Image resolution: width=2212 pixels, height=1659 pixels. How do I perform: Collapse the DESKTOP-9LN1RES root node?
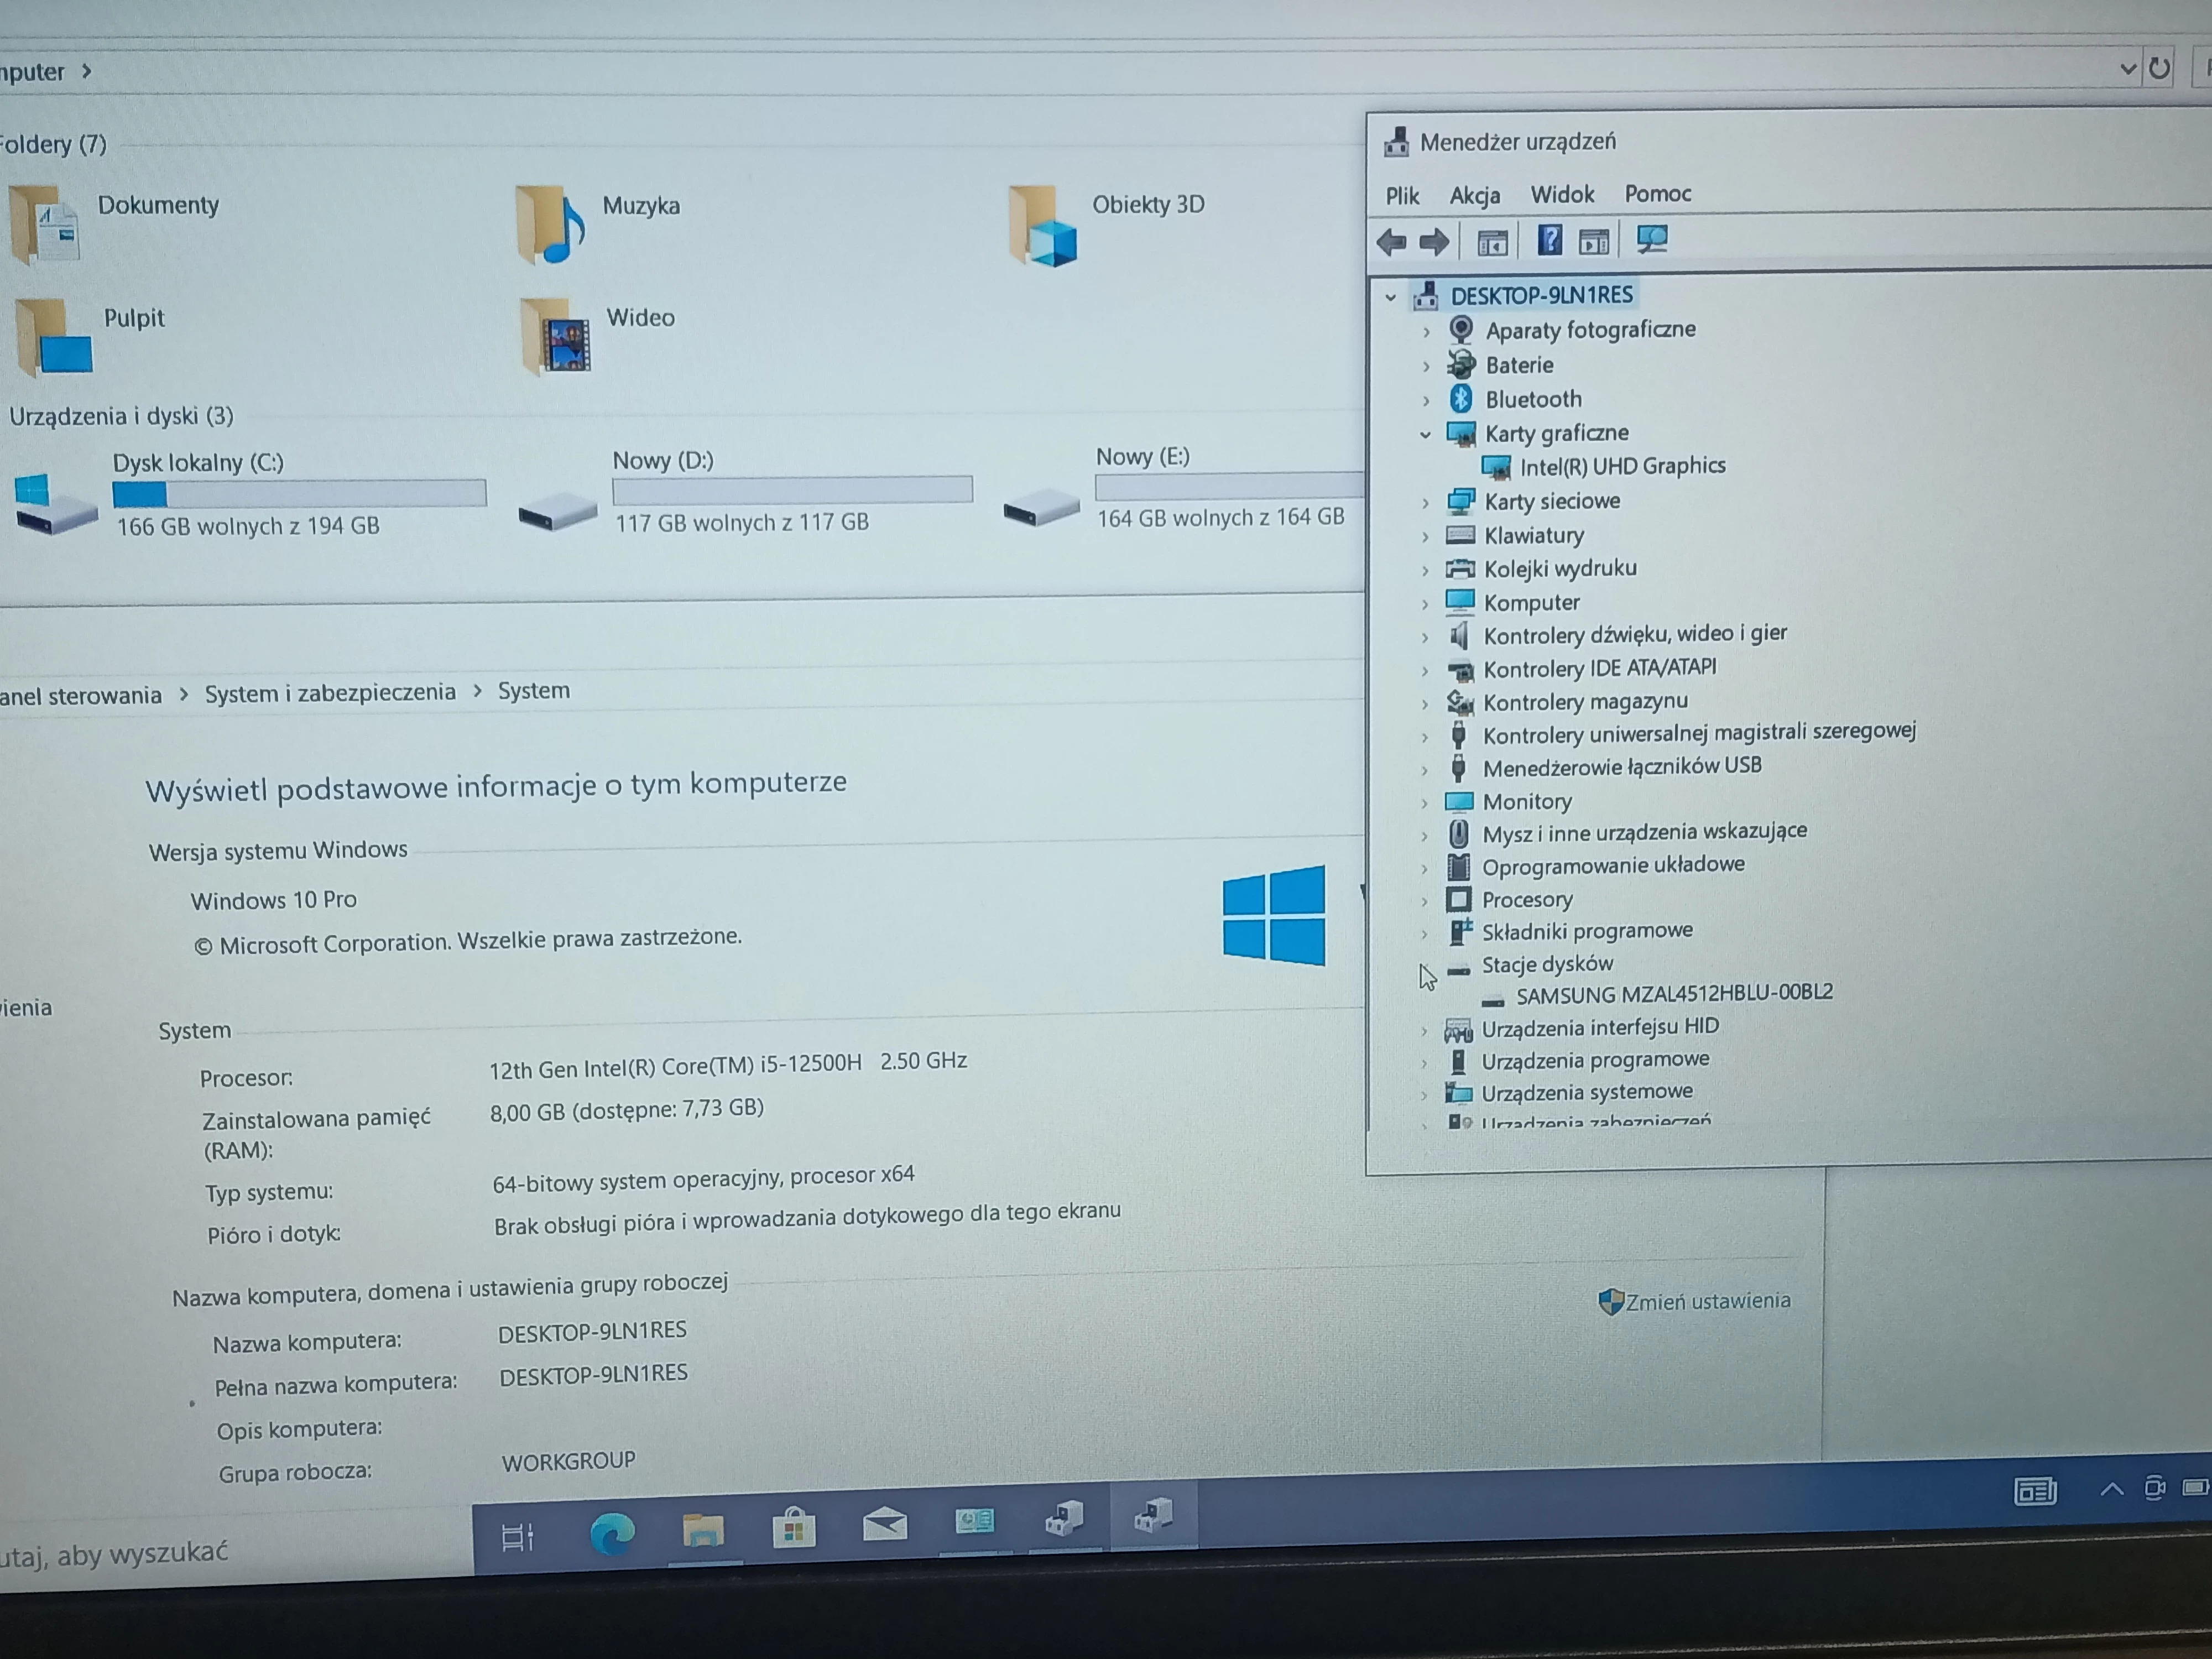pos(1390,297)
